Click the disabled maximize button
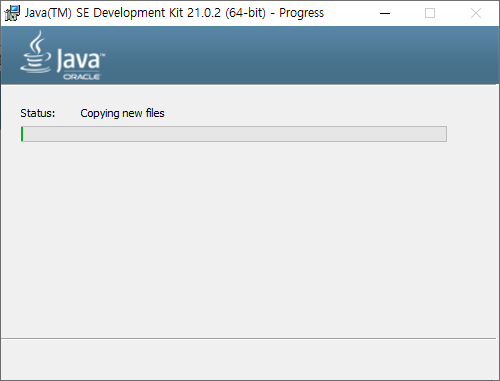Viewport: 500px width, 381px height. [430, 13]
